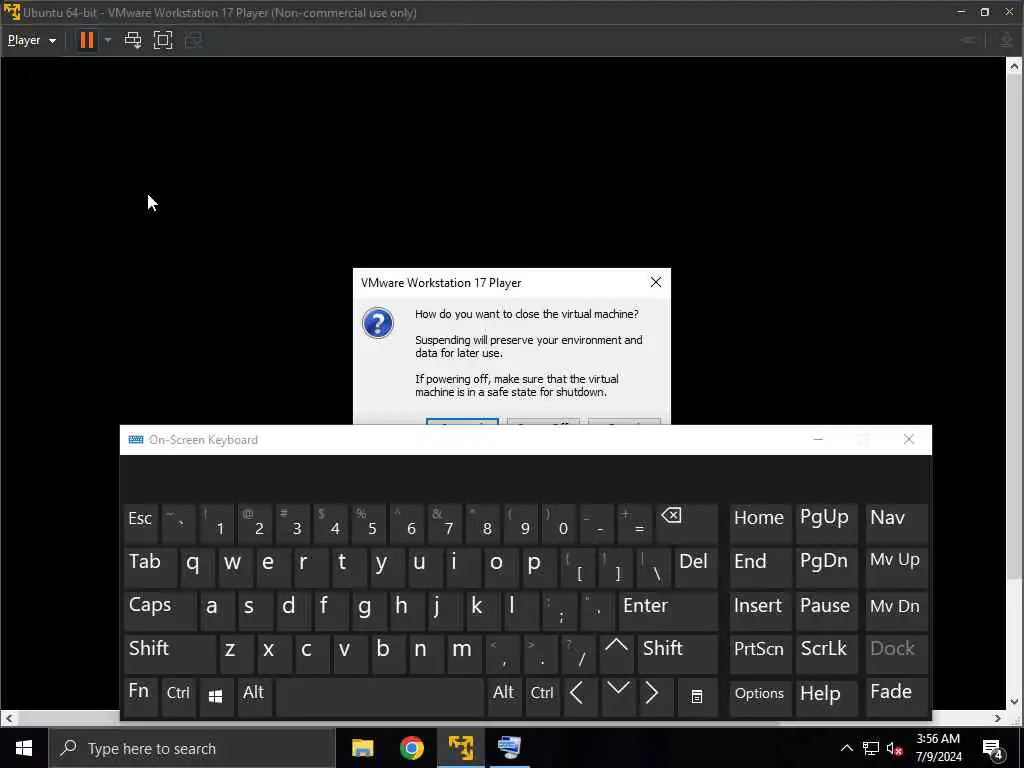Tap the letter m key
Screen dimensions: 1024x768
463,654
